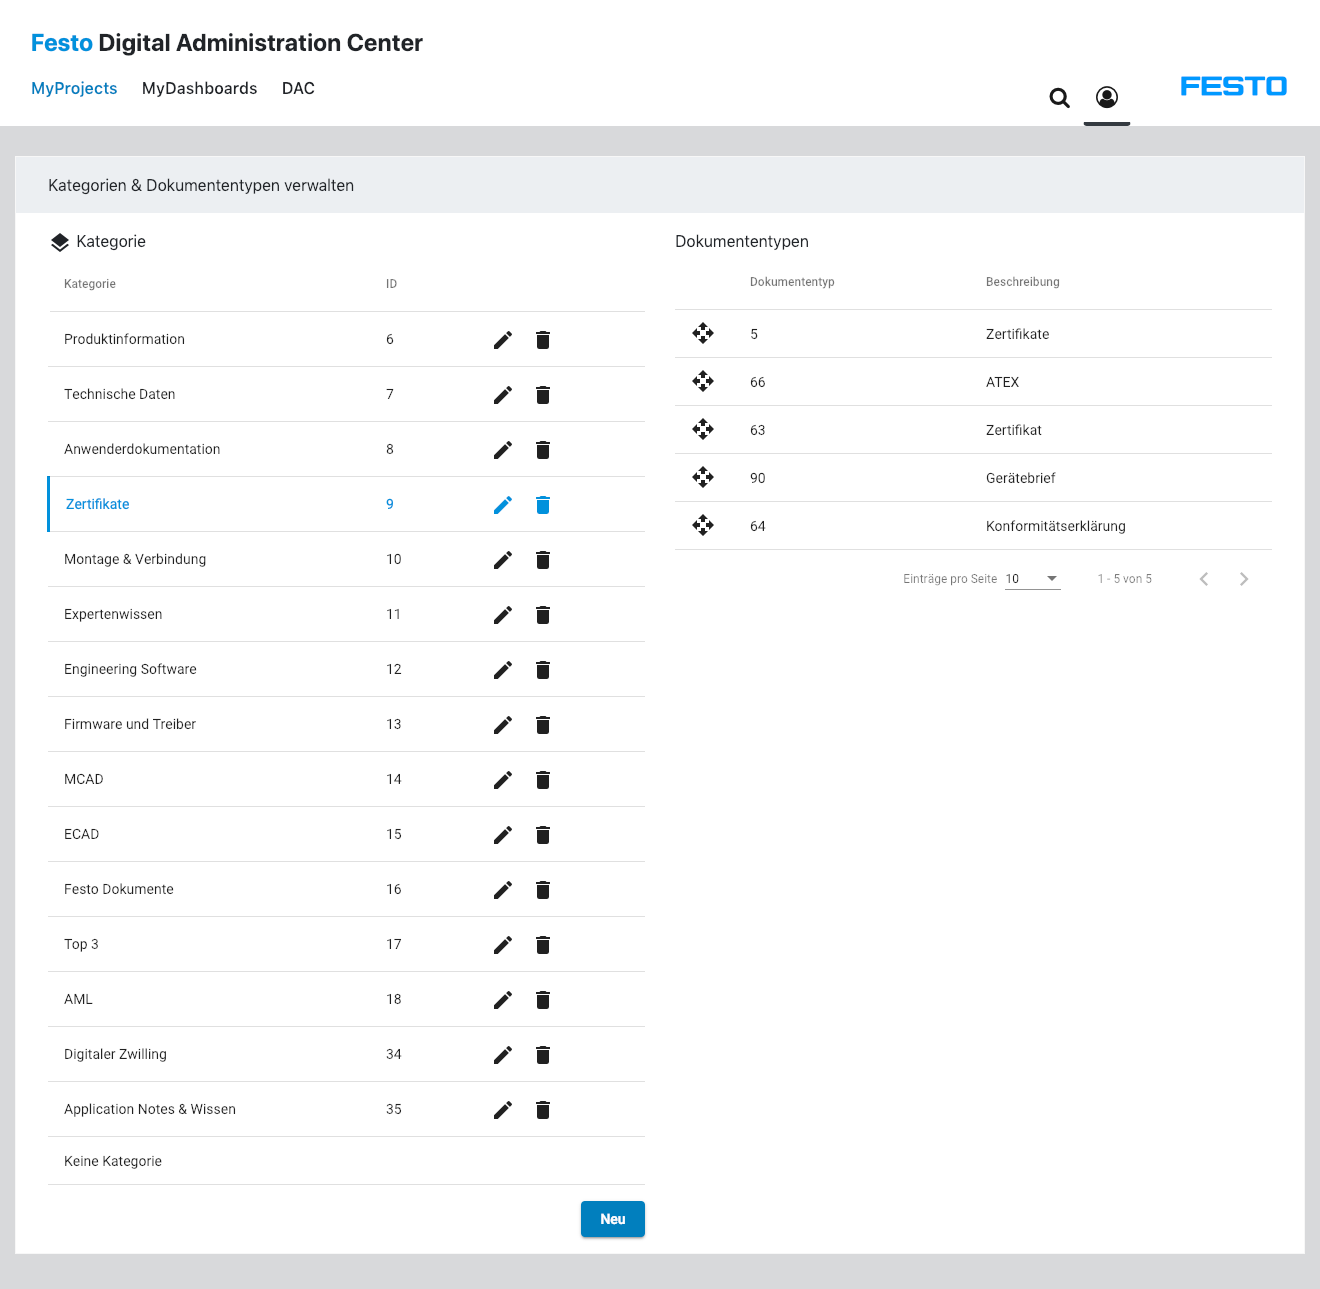Open the MyProjects page
Screen dimensions: 1320x1289
pos(74,88)
